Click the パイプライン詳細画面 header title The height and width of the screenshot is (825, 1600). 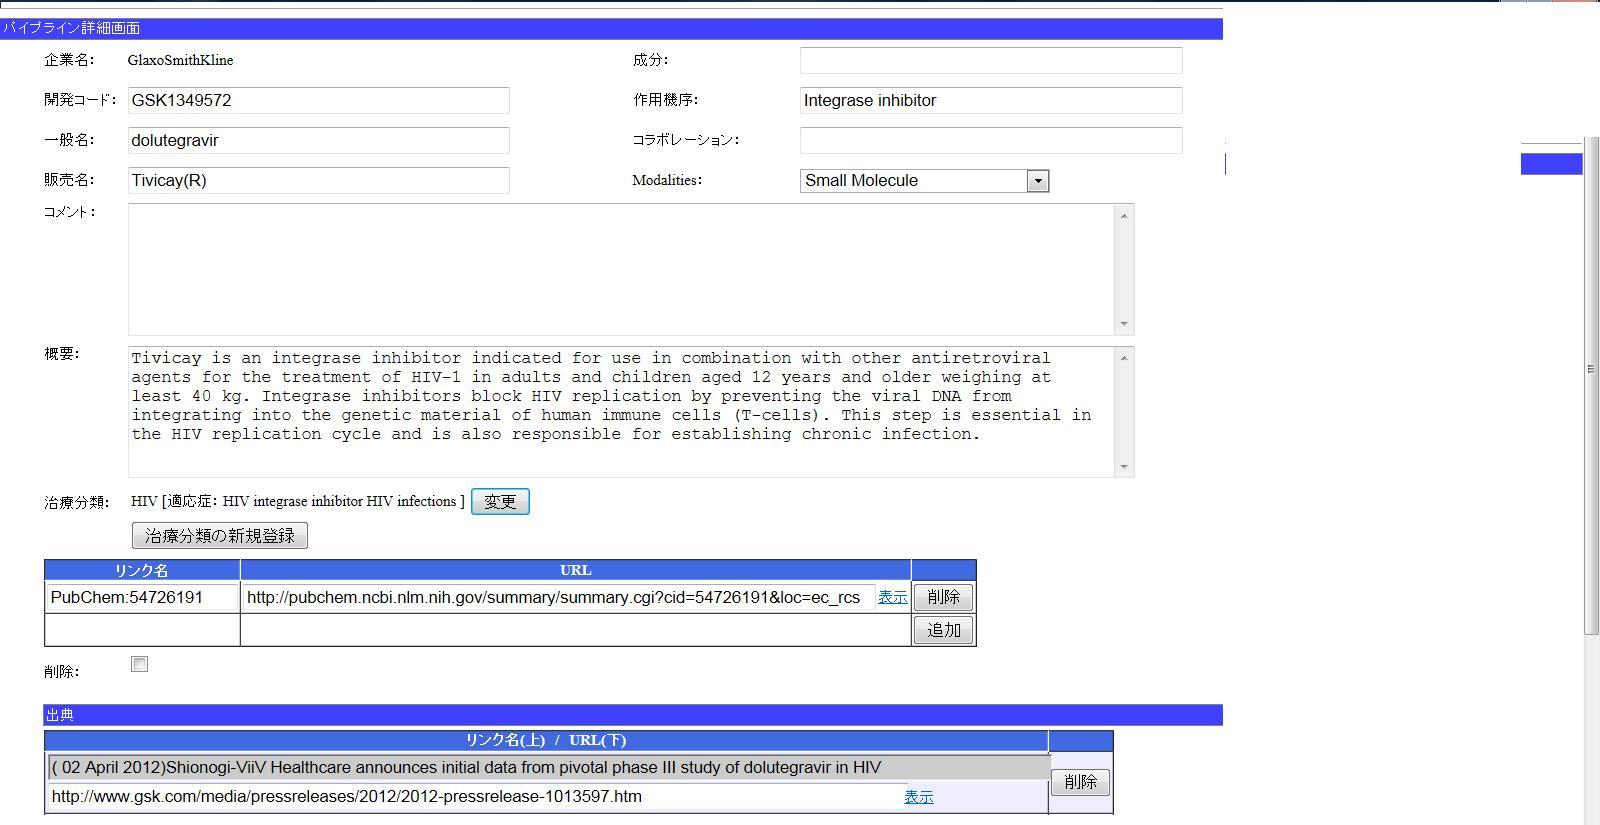71,28
